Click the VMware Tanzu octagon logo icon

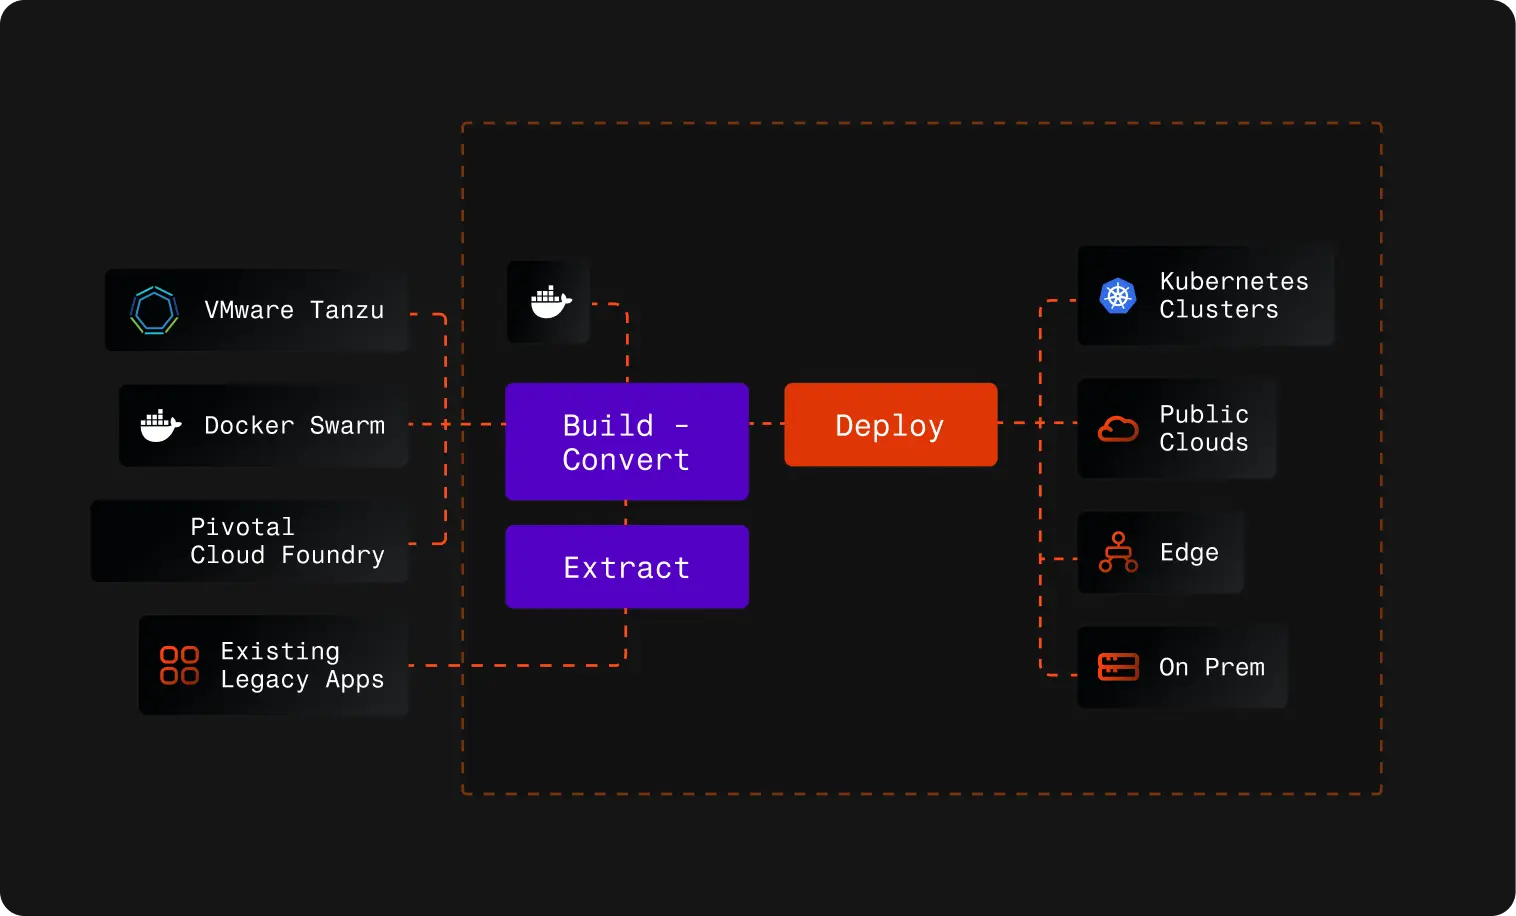(154, 310)
